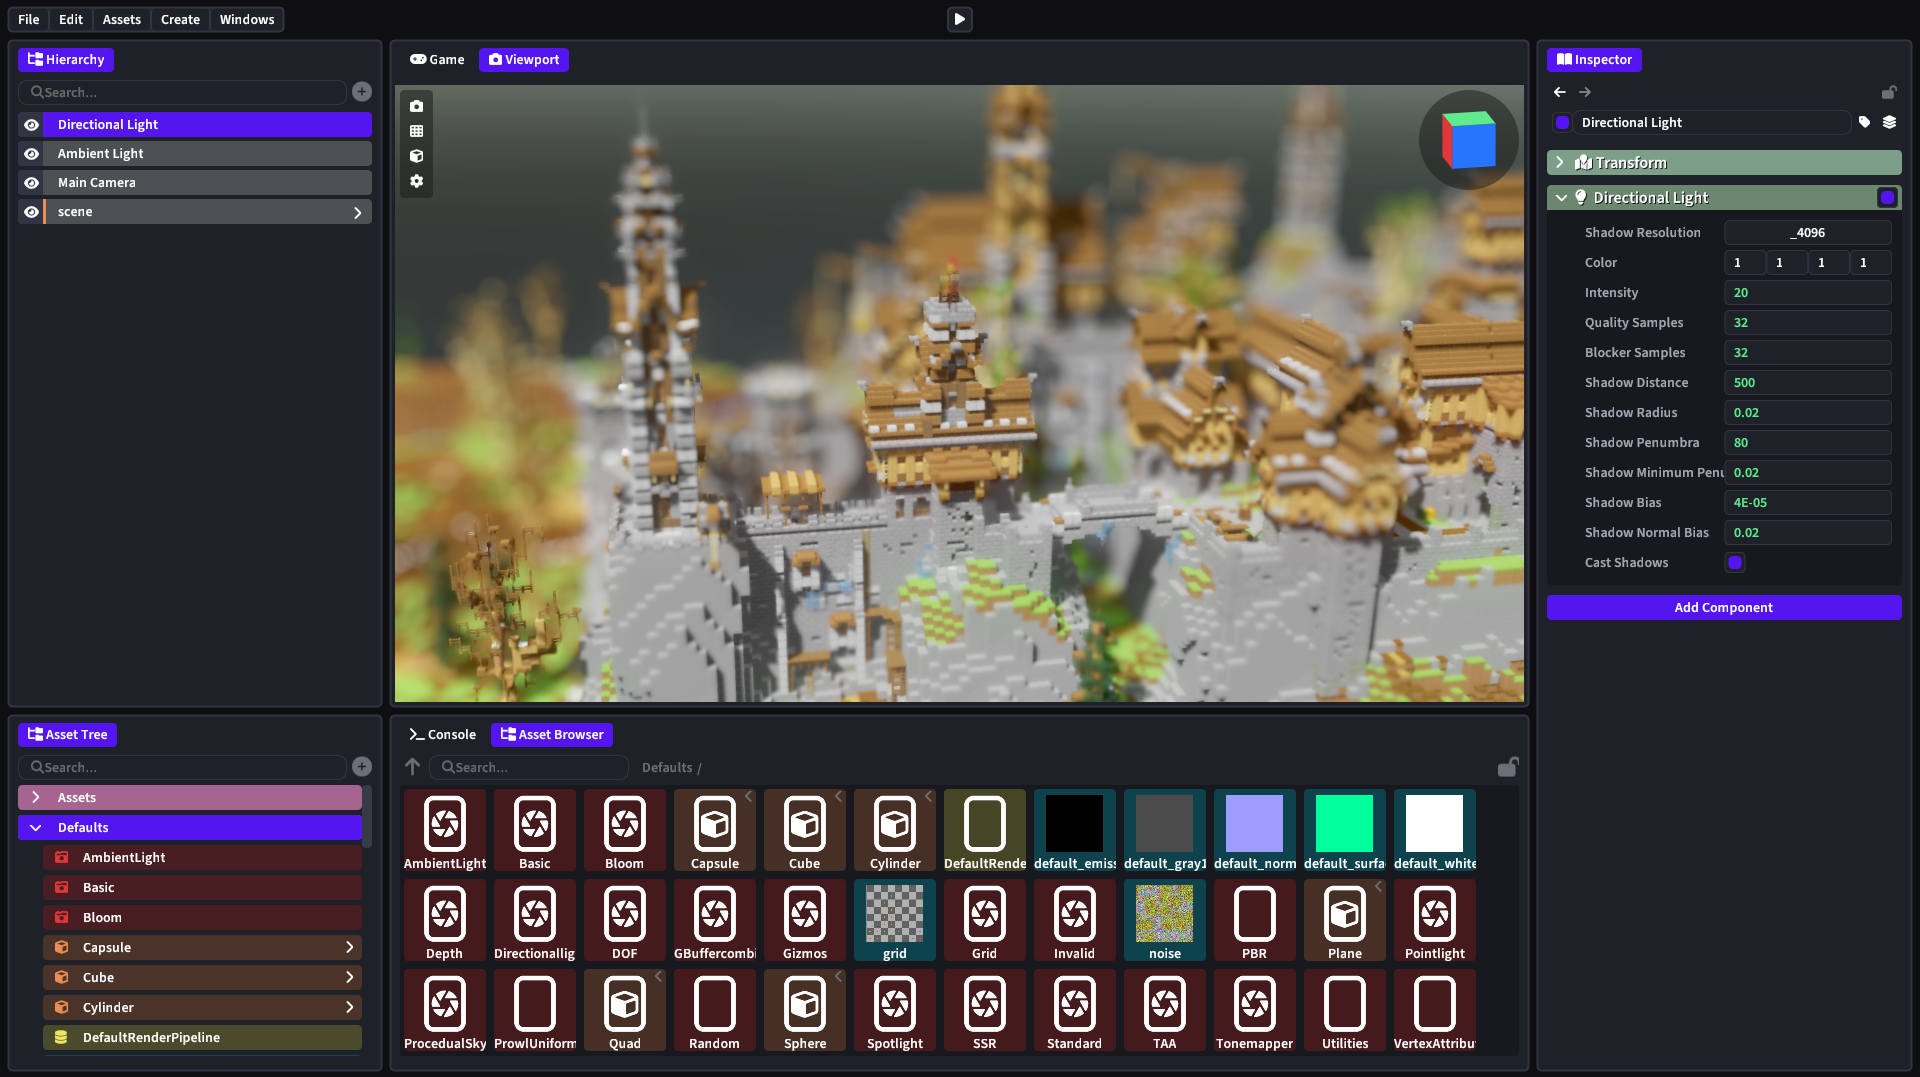Viewport: 1920px width, 1077px height.
Task: Select the noise texture thumbnail in Asset Browser
Action: 1164,915
